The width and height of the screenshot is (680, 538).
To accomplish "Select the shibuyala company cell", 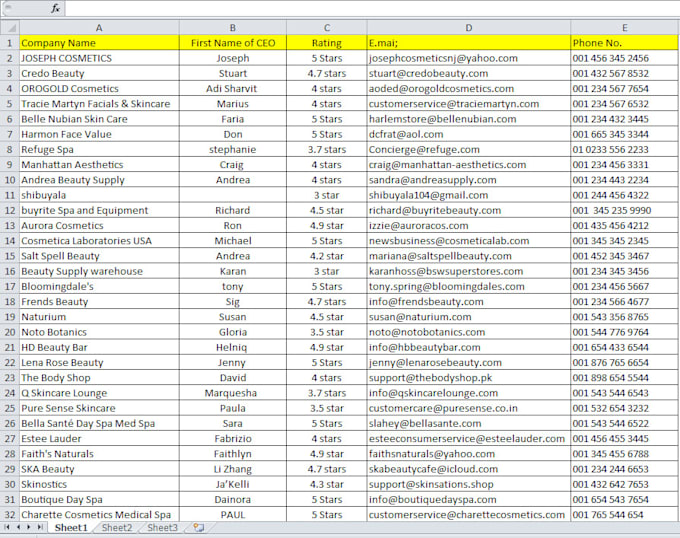I will [x=99, y=195].
